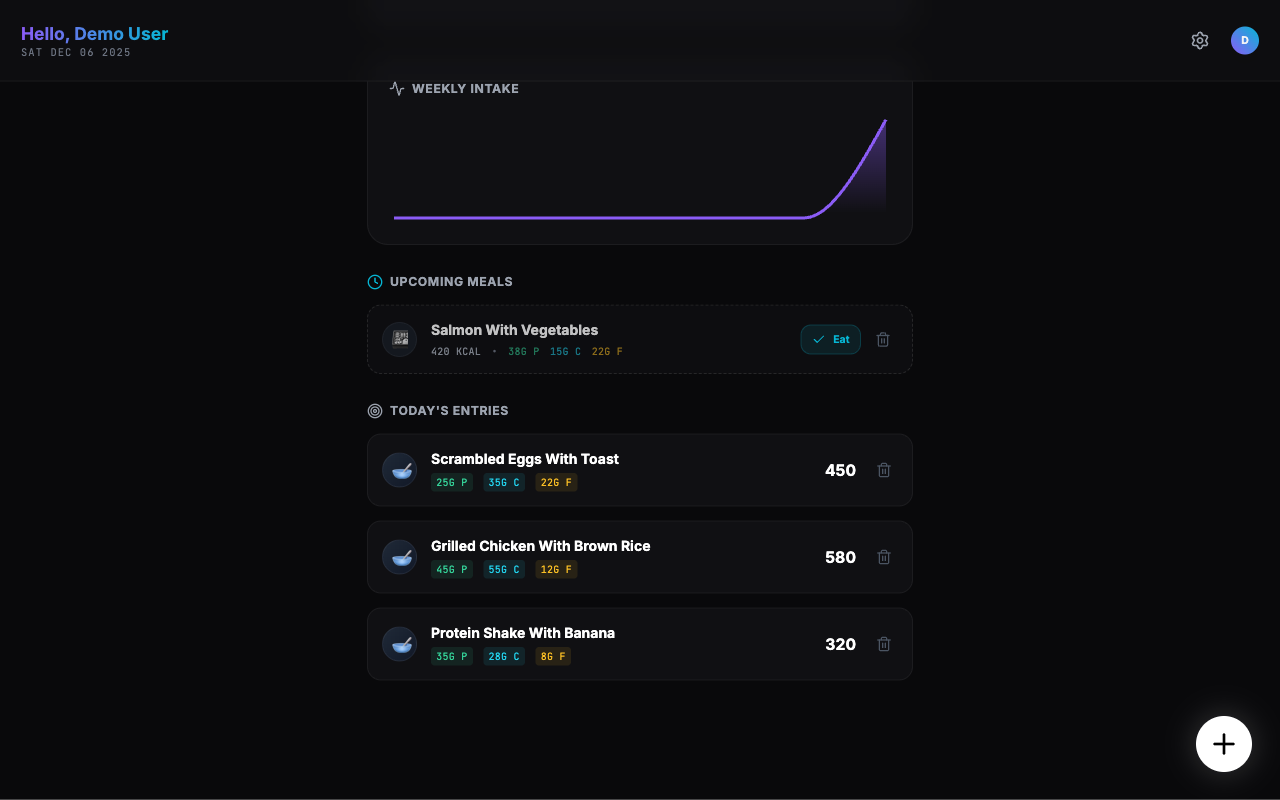Click the Hello, Demo User greeting
This screenshot has width=1280, height=800.
tap(94, 33)
